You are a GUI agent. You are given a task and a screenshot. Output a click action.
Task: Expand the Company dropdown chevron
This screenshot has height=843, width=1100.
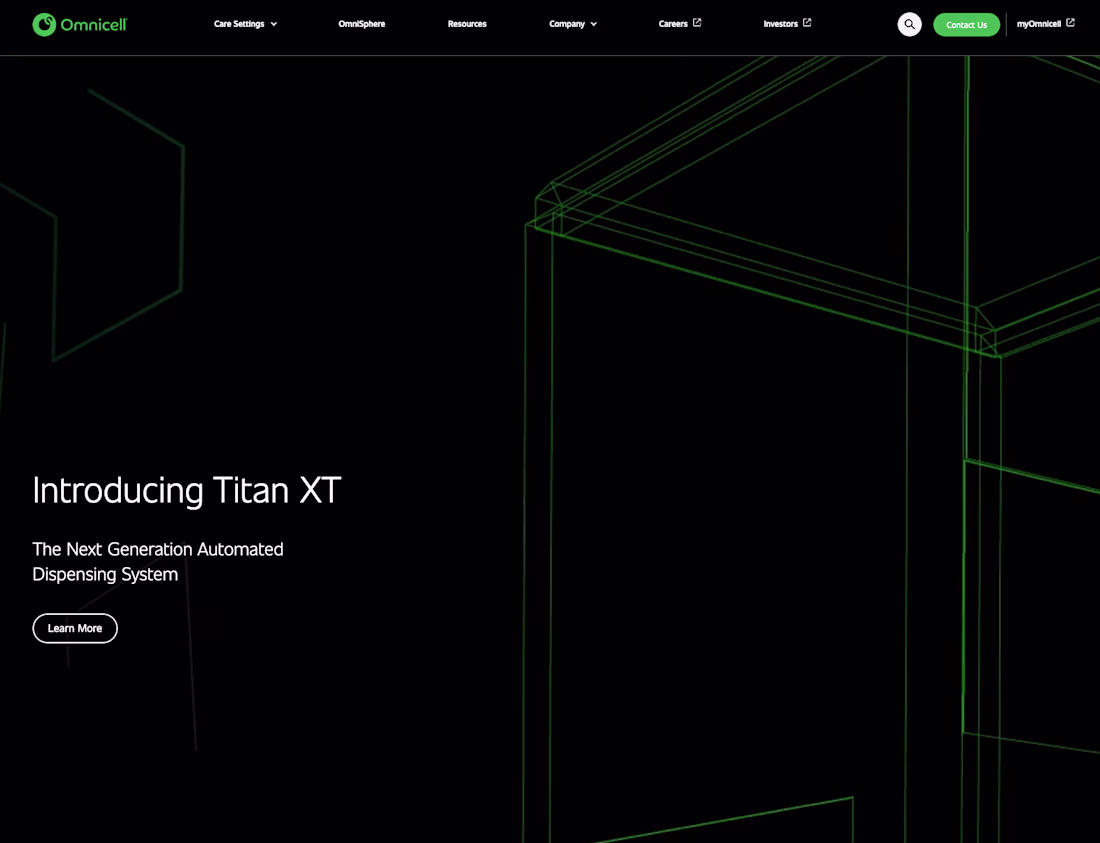(593, 24)
